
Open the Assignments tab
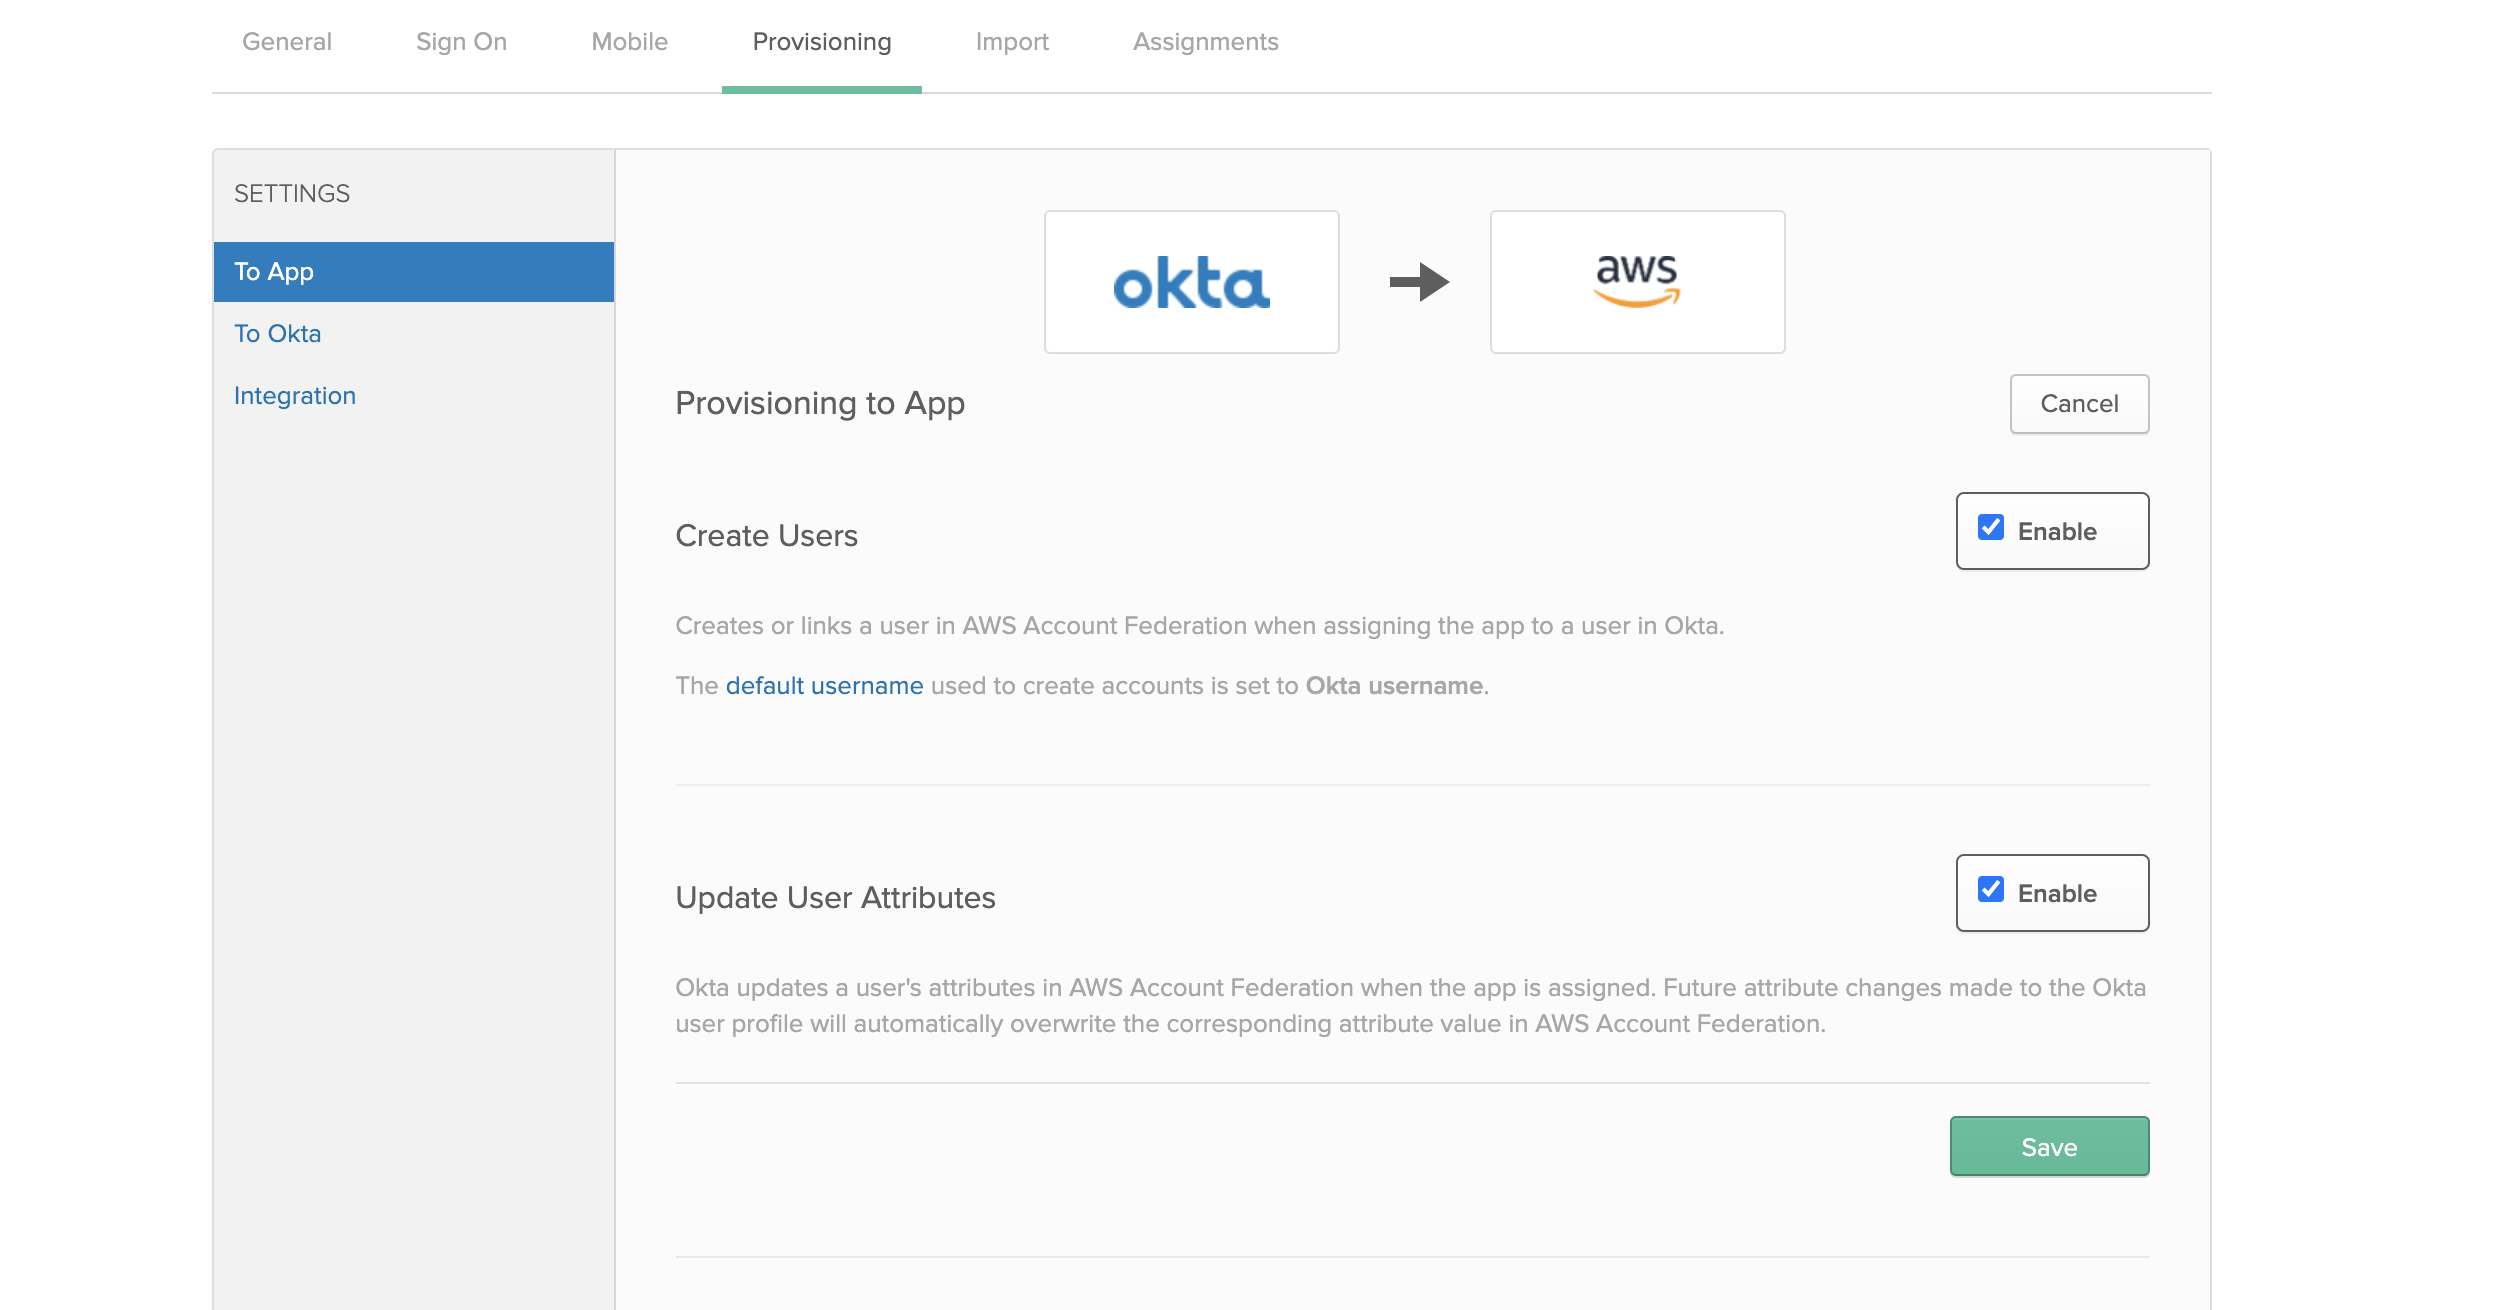(1206, 41)
